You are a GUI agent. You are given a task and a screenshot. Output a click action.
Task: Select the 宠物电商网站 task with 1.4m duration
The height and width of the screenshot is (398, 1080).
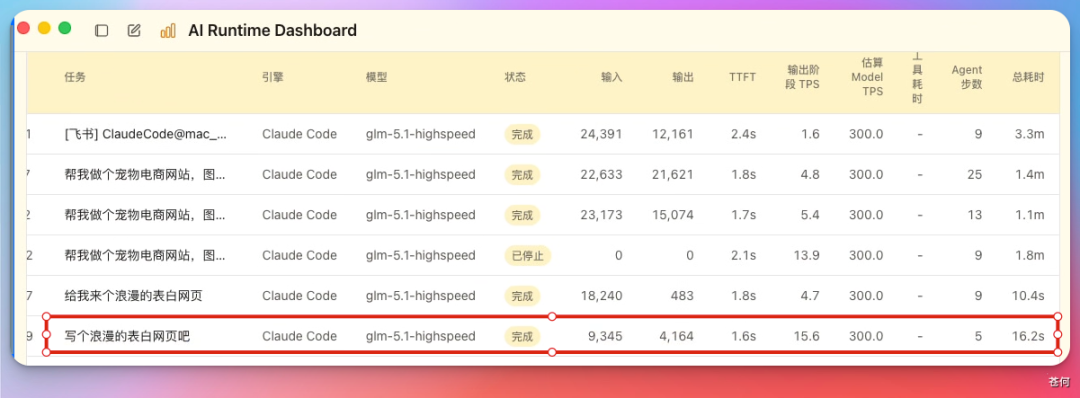click(543, 175)
